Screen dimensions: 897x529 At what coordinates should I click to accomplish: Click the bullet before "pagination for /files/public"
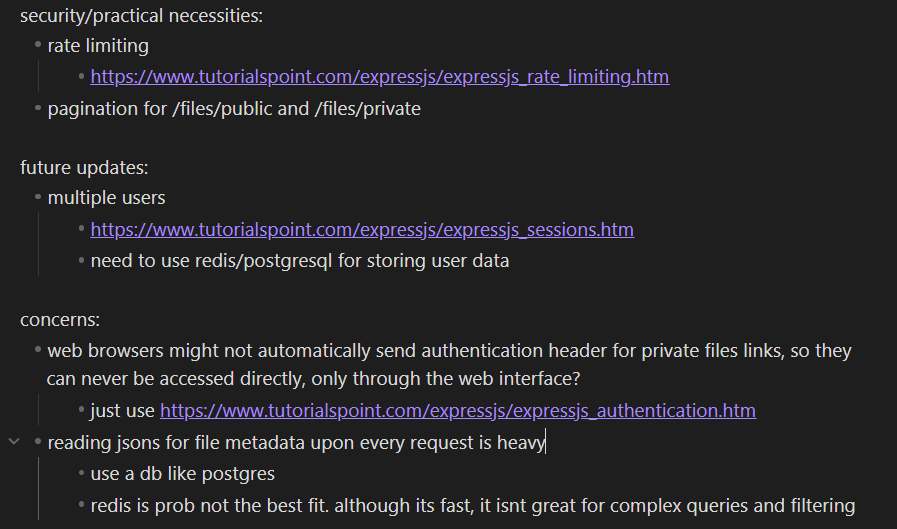point(38,109)
